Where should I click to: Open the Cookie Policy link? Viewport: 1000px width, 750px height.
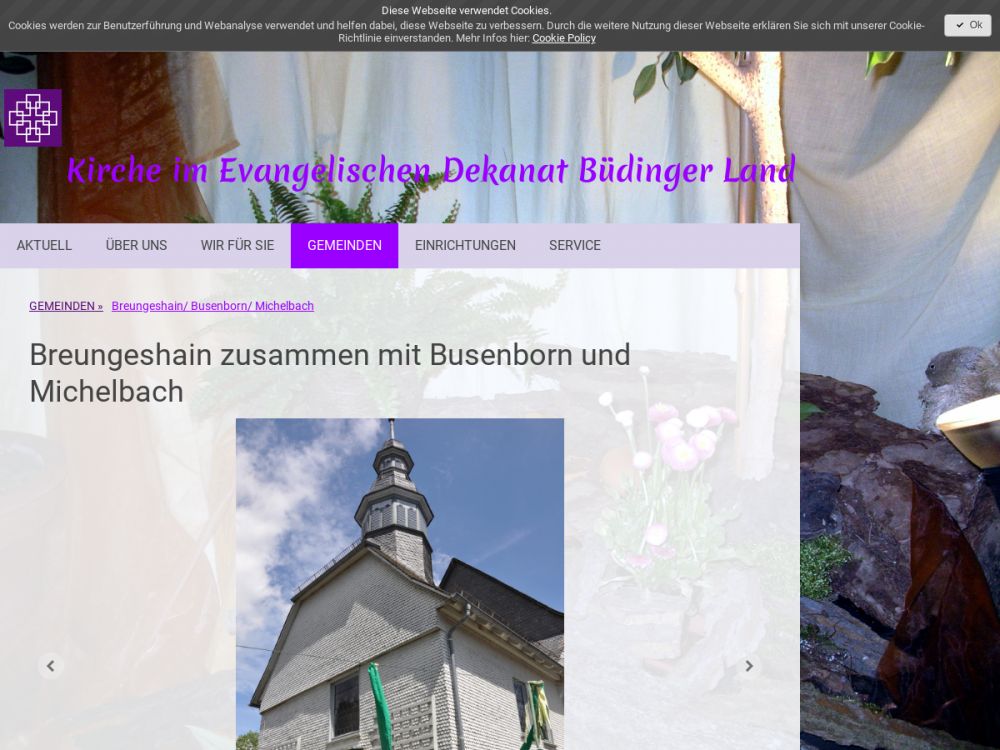(x=563, y=38)
